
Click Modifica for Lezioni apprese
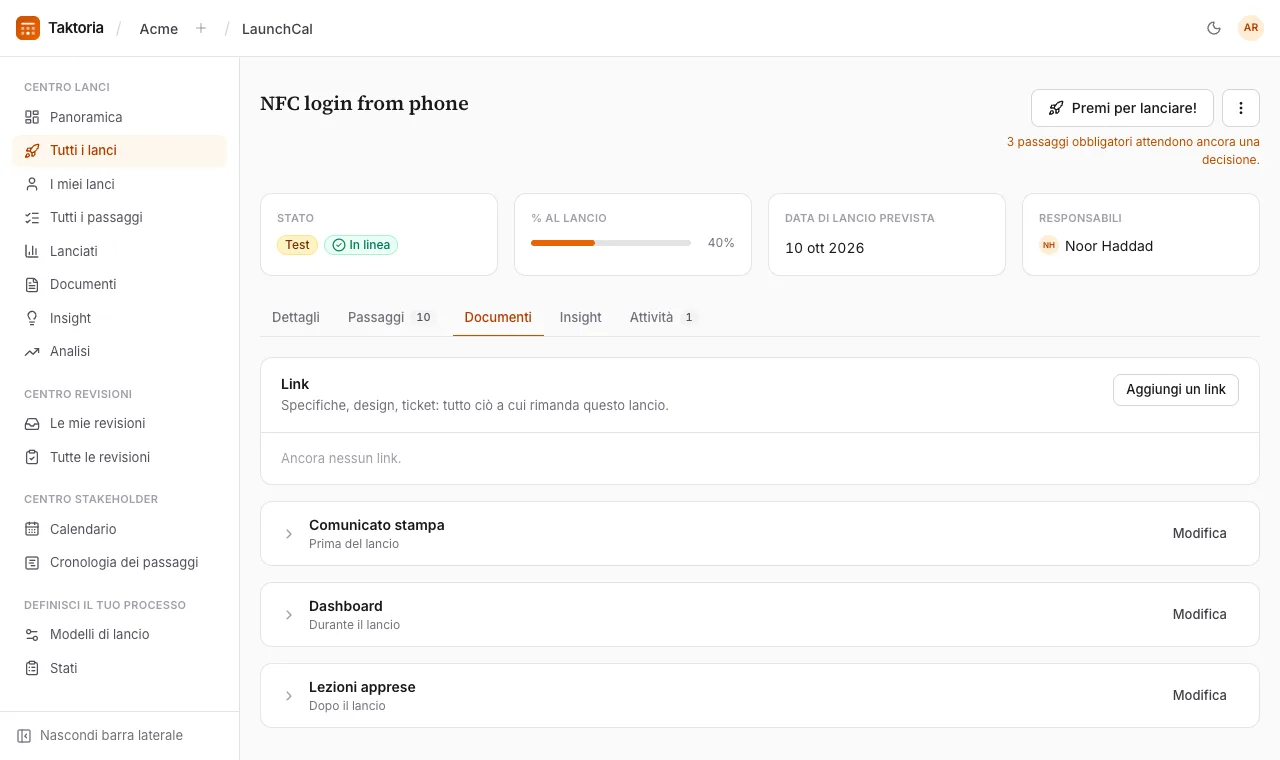coord(1200,696)
